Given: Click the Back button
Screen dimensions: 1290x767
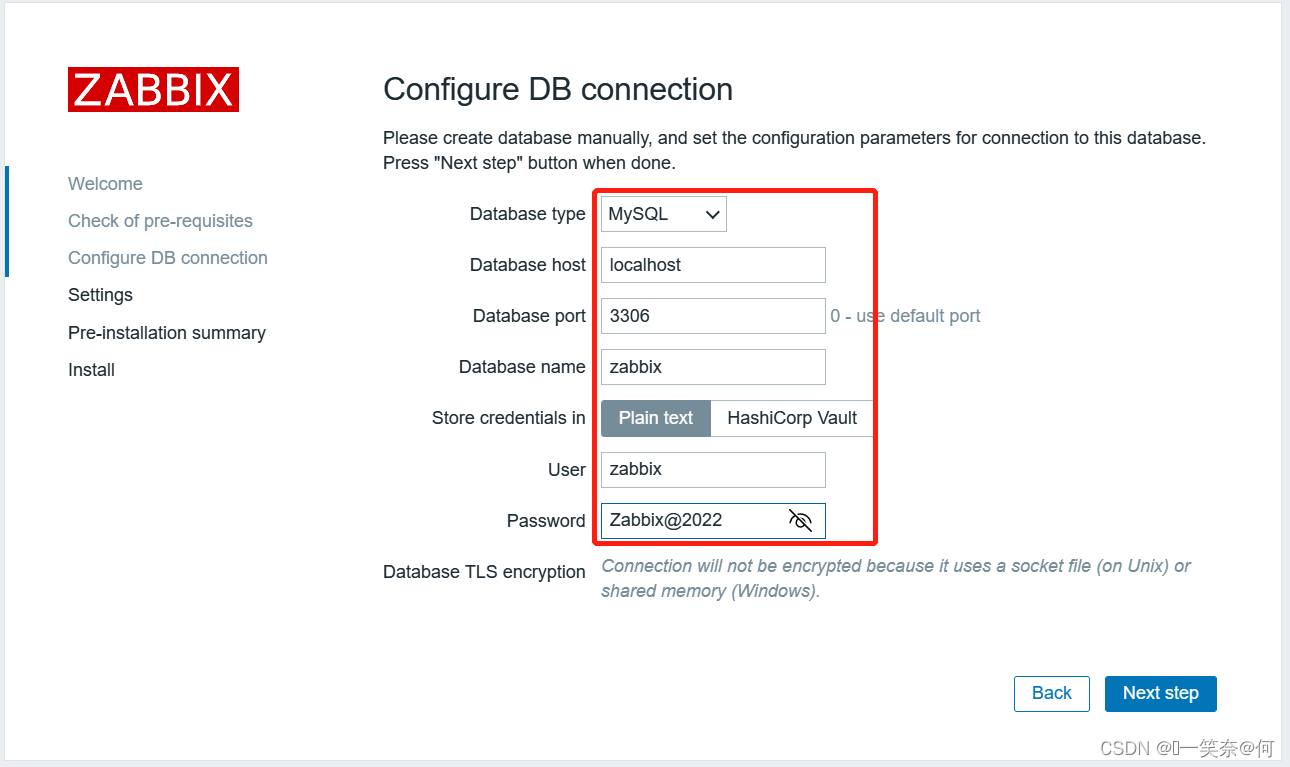Looking at the screenshot, I should click(x=1052, y=693).
